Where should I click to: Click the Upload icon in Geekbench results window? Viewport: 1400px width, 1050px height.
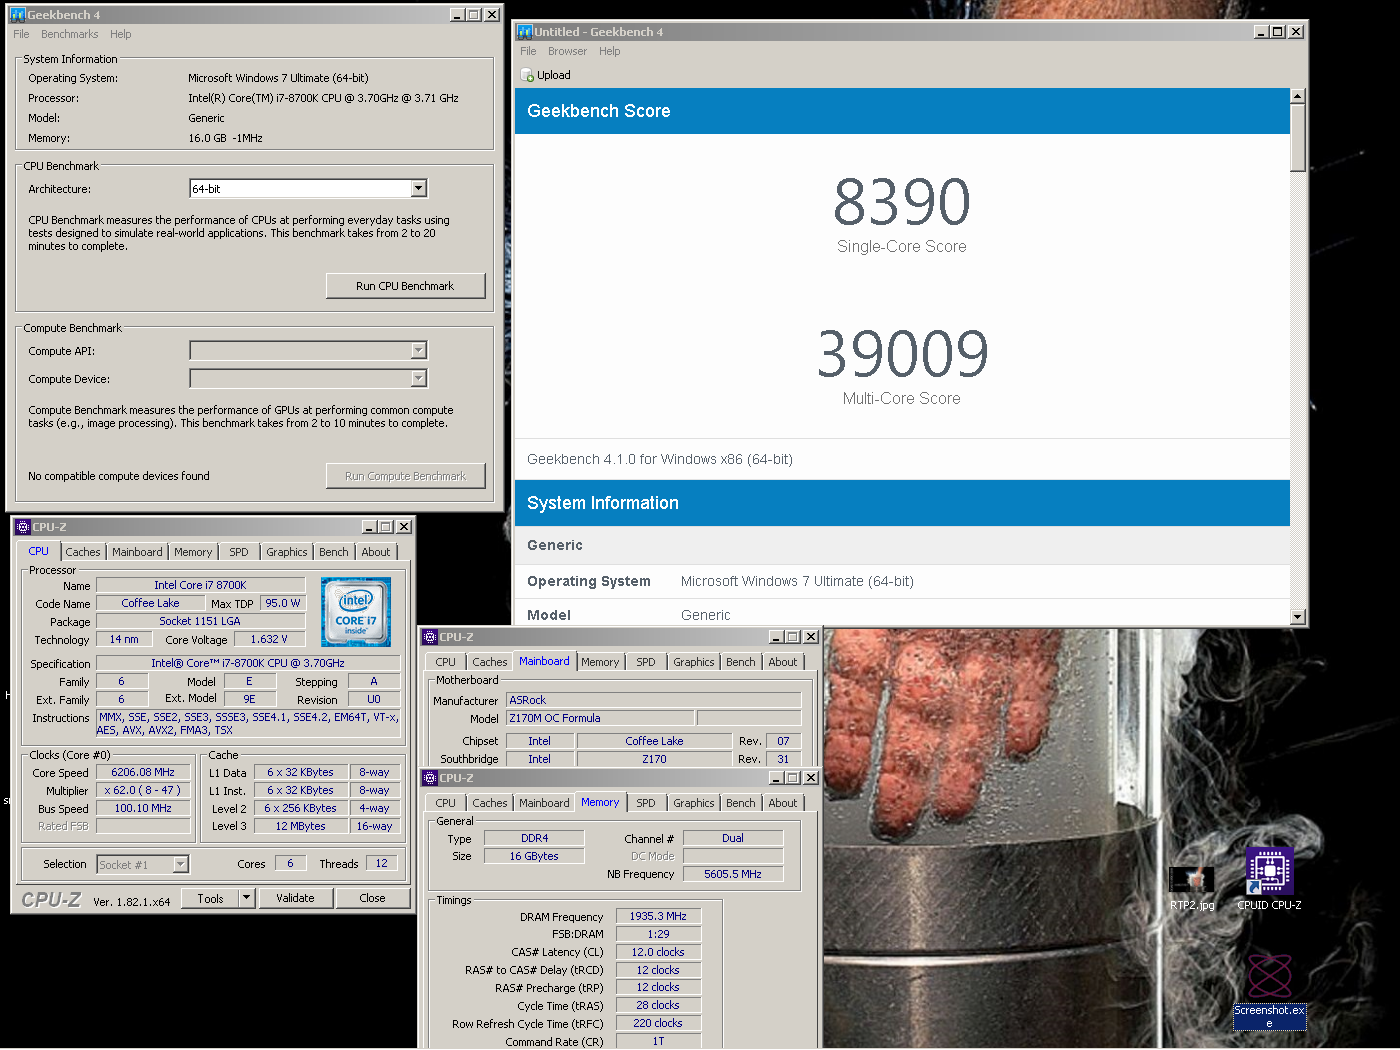(x=527, y=75)
